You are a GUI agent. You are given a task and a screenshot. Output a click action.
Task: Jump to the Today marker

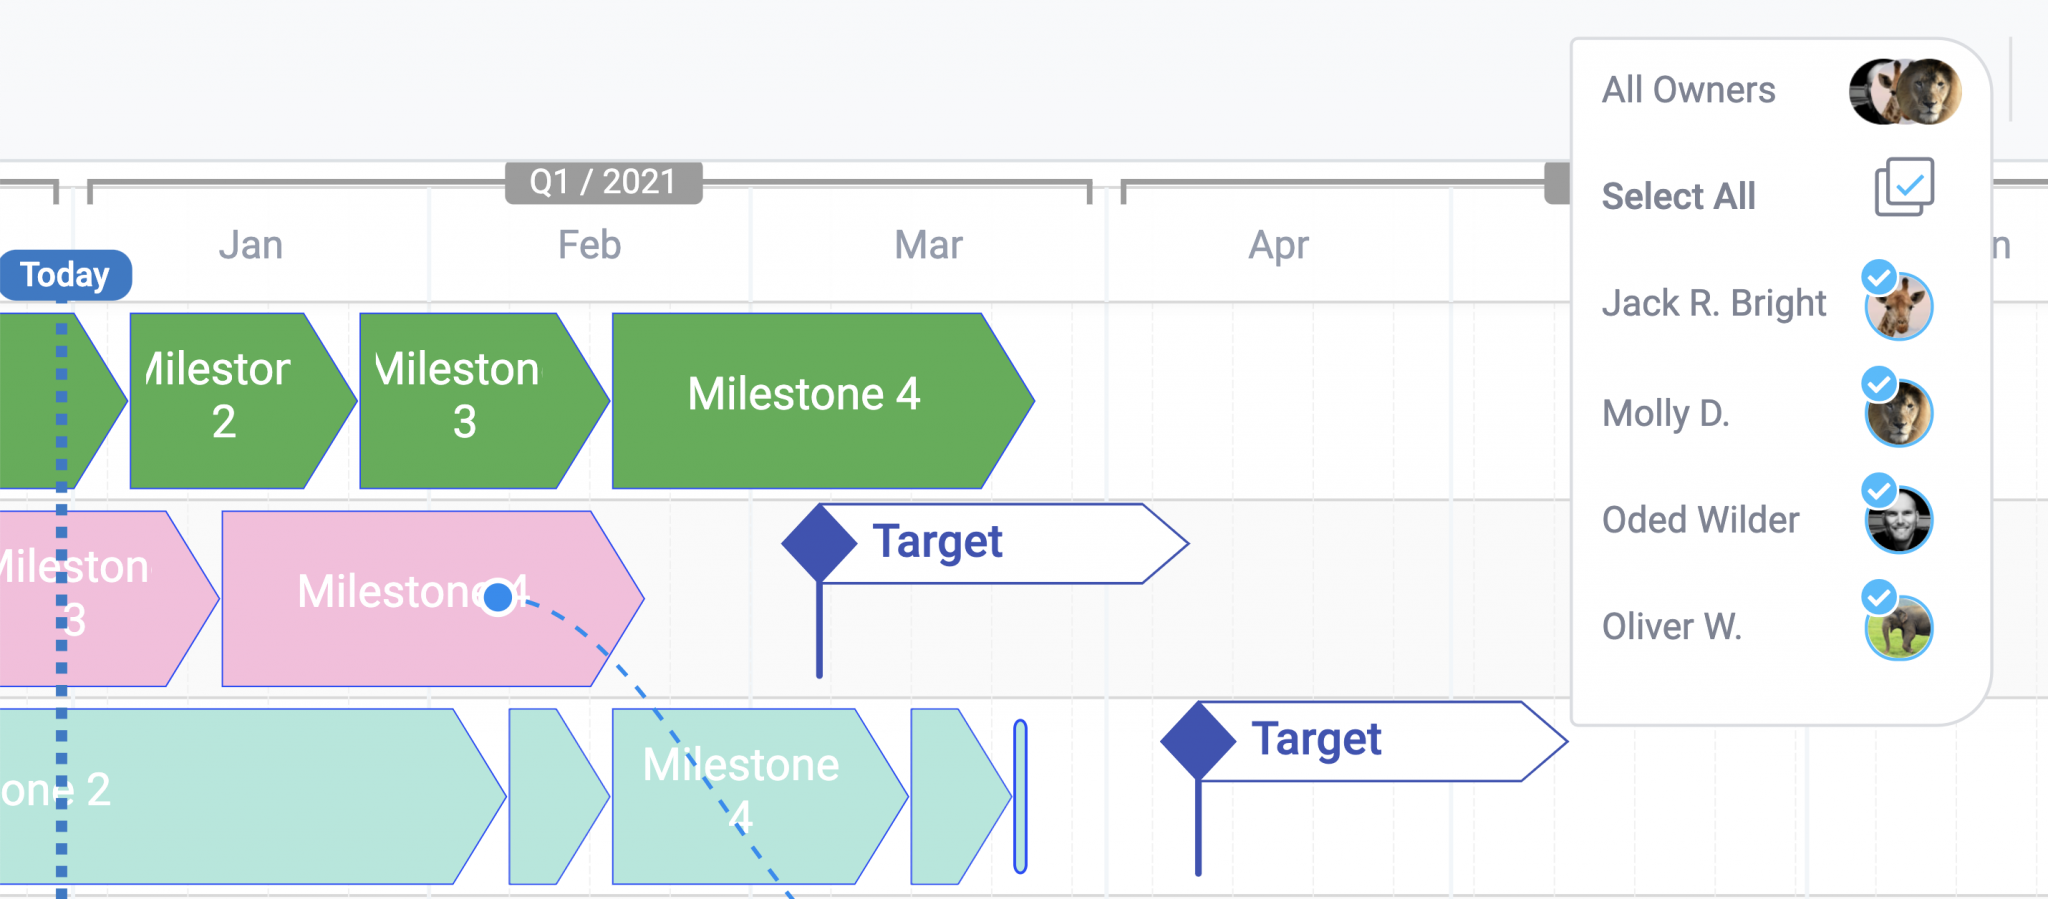65,275
